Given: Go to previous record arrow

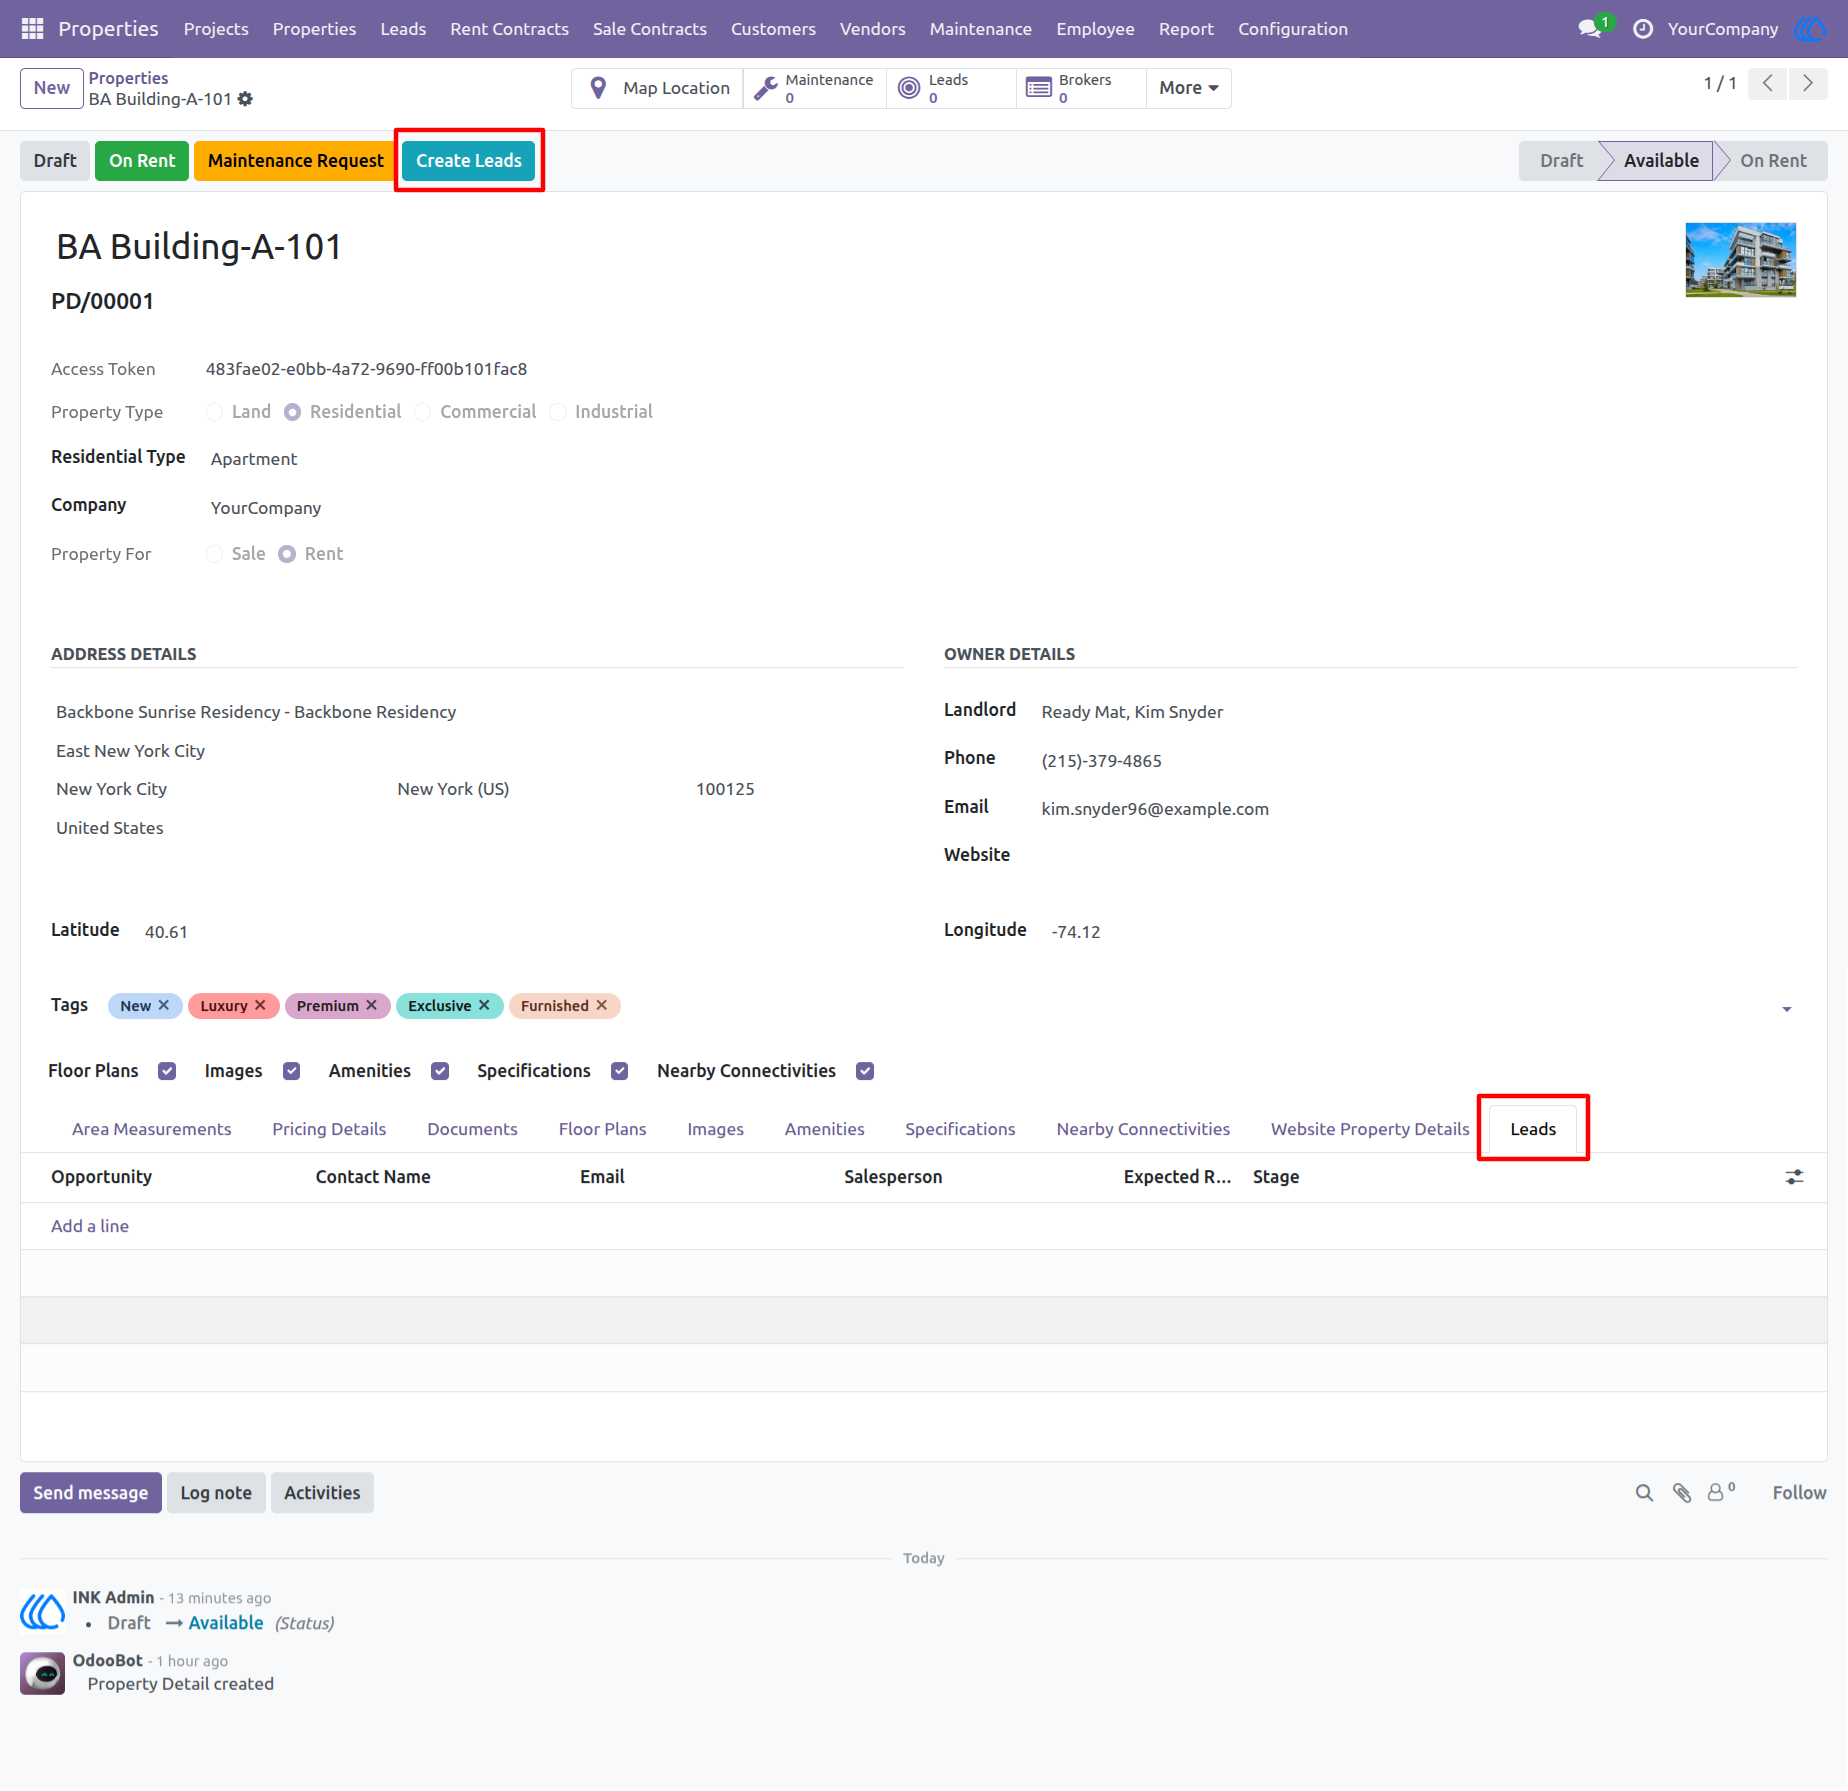Looking at the screenshot, I should [x=1768, y=84].
